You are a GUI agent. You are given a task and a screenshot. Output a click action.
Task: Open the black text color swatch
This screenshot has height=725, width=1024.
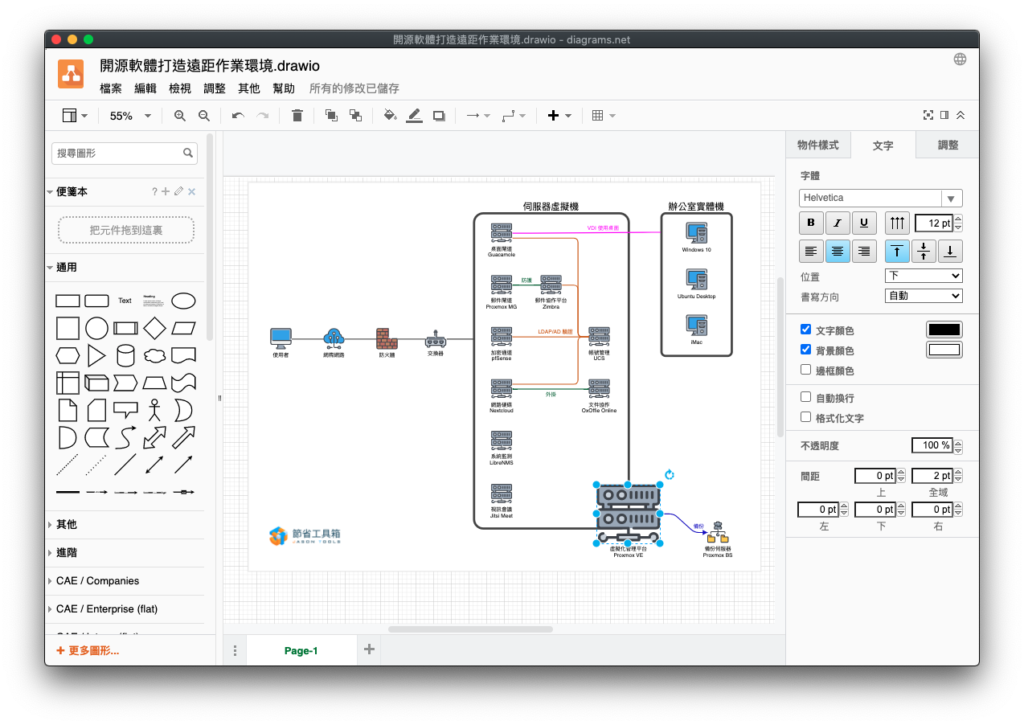944,330
